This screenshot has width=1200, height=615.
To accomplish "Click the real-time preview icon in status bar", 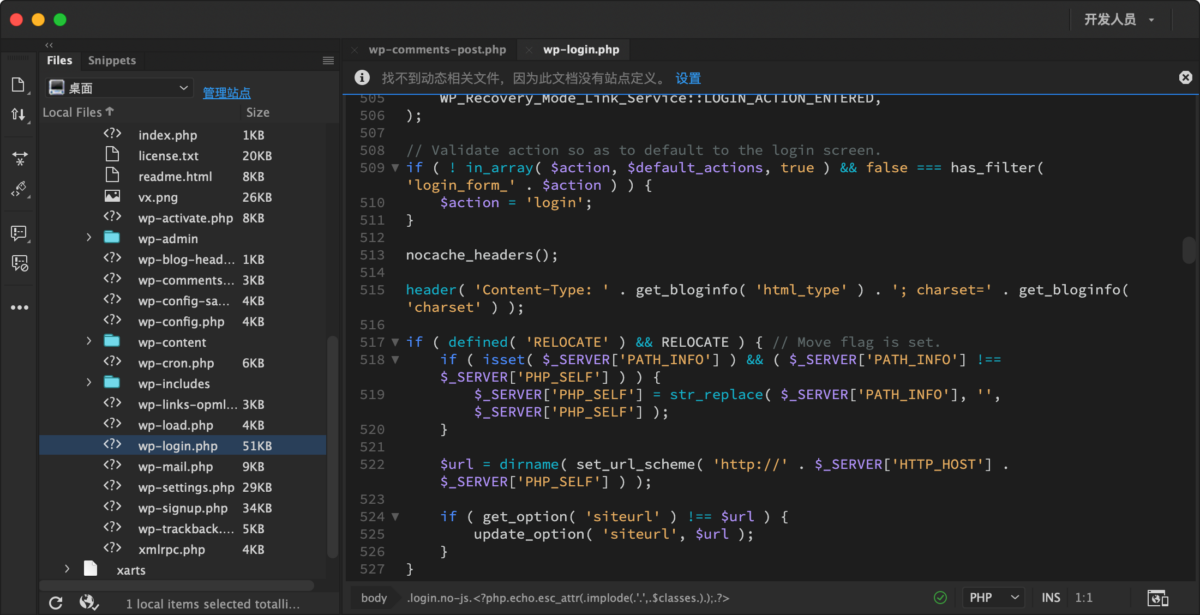I will pos(1157,598).
